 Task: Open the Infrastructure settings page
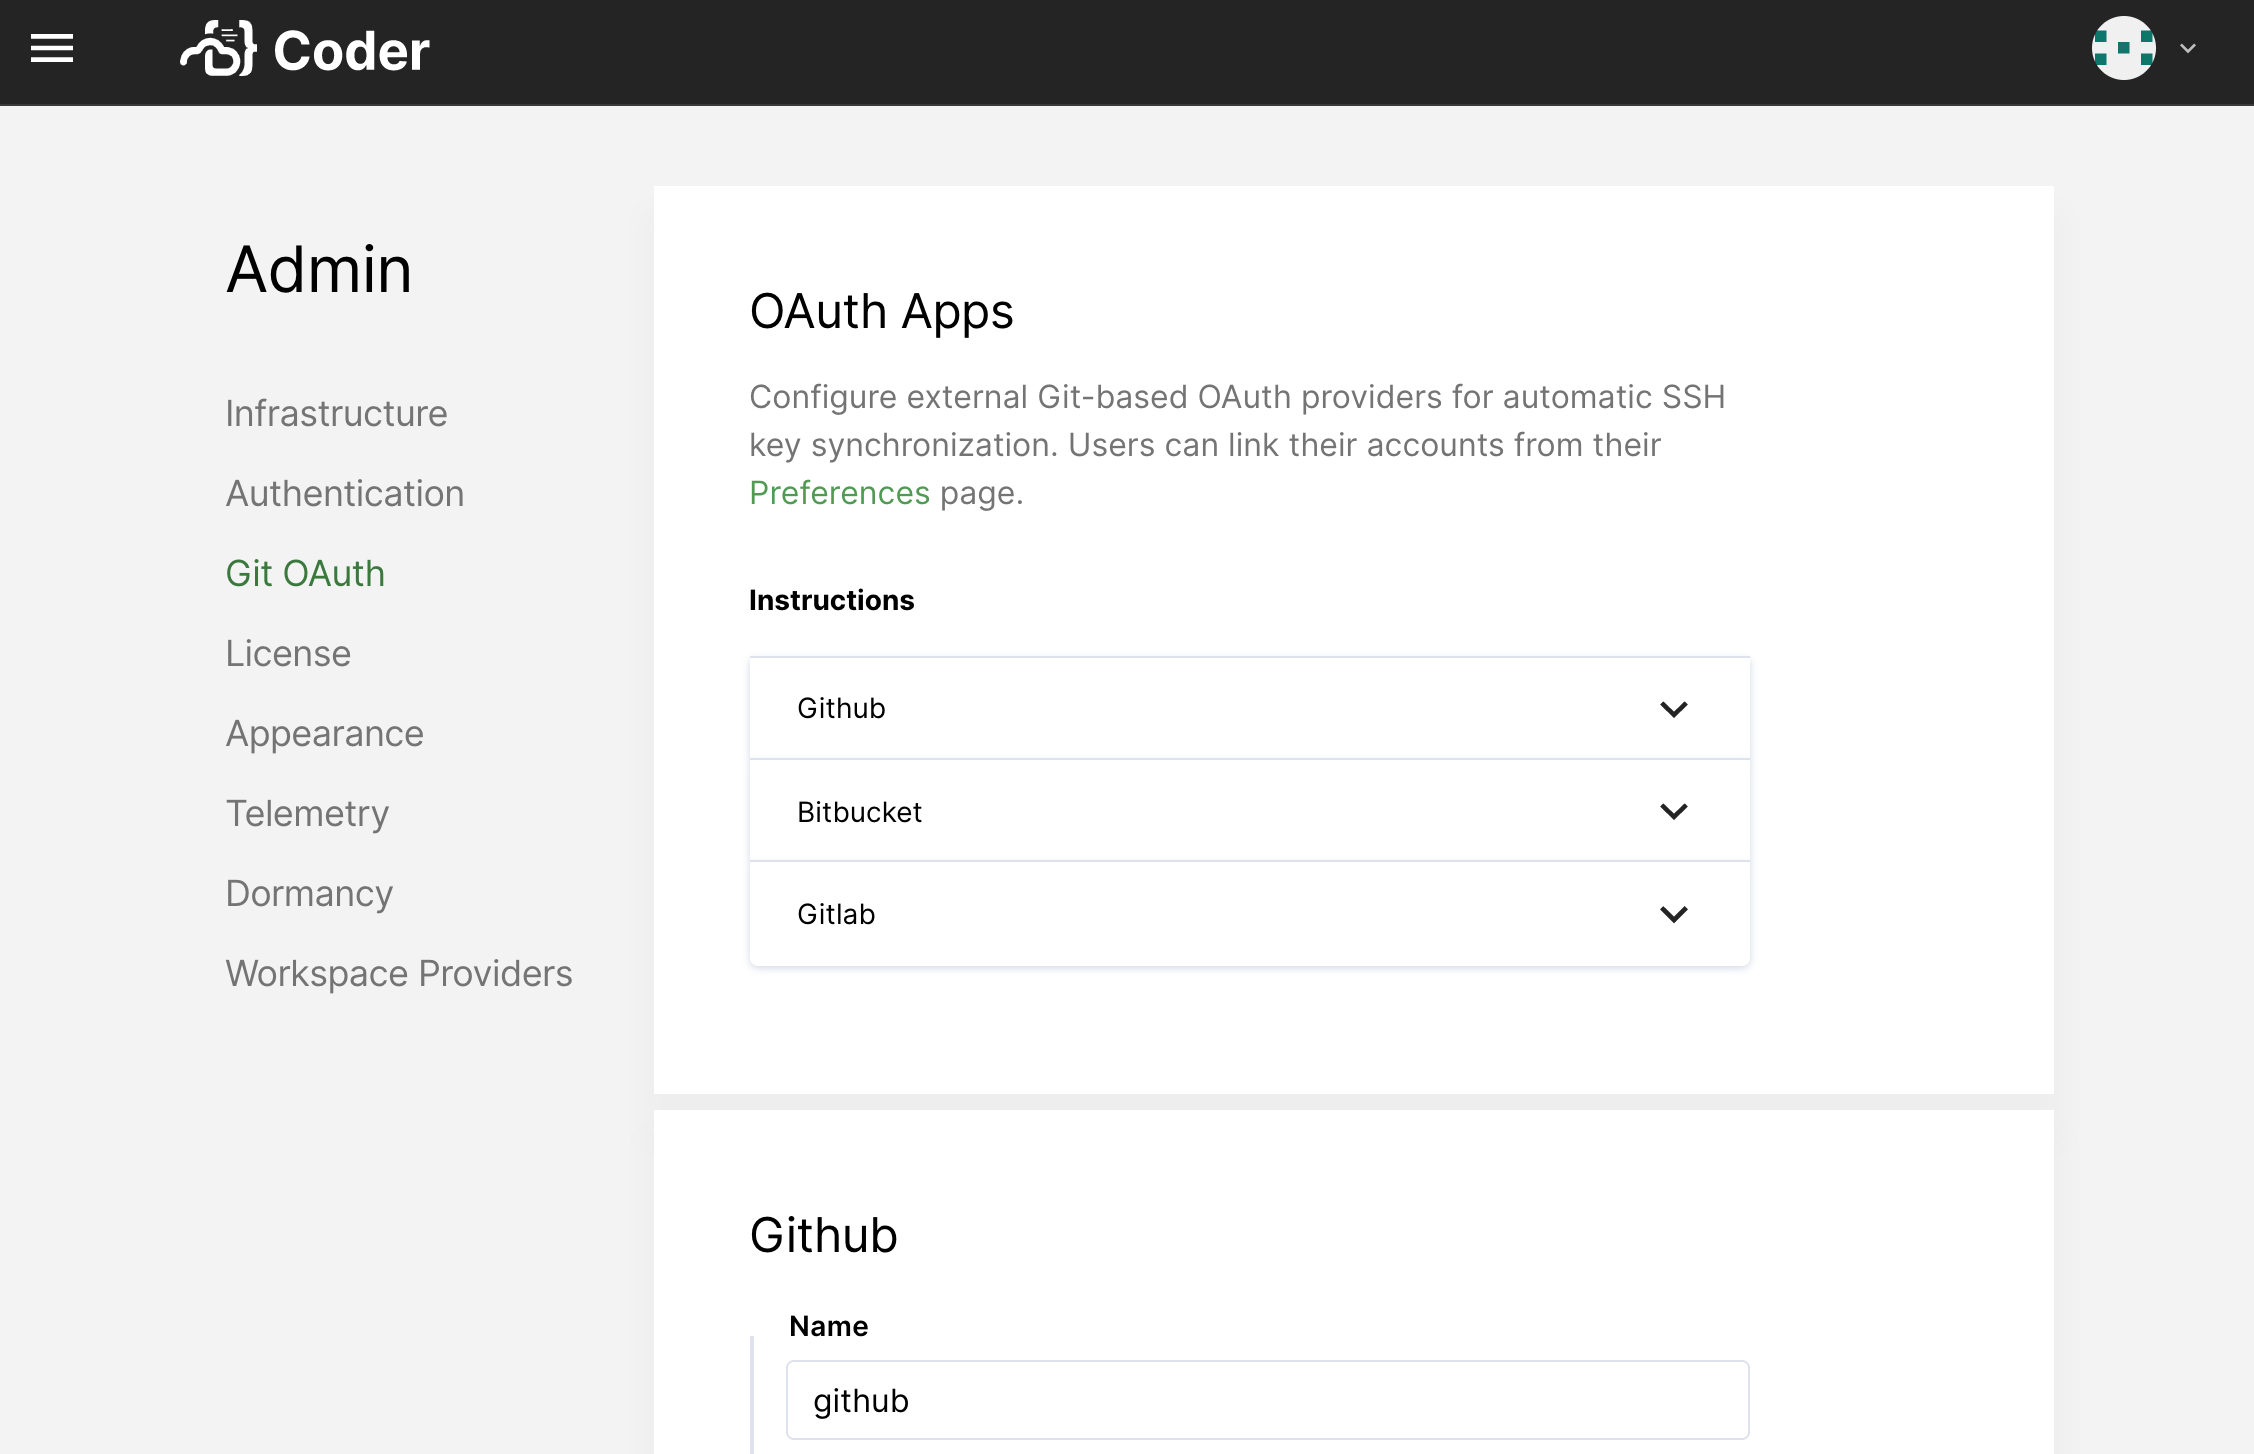coord(336,413)
